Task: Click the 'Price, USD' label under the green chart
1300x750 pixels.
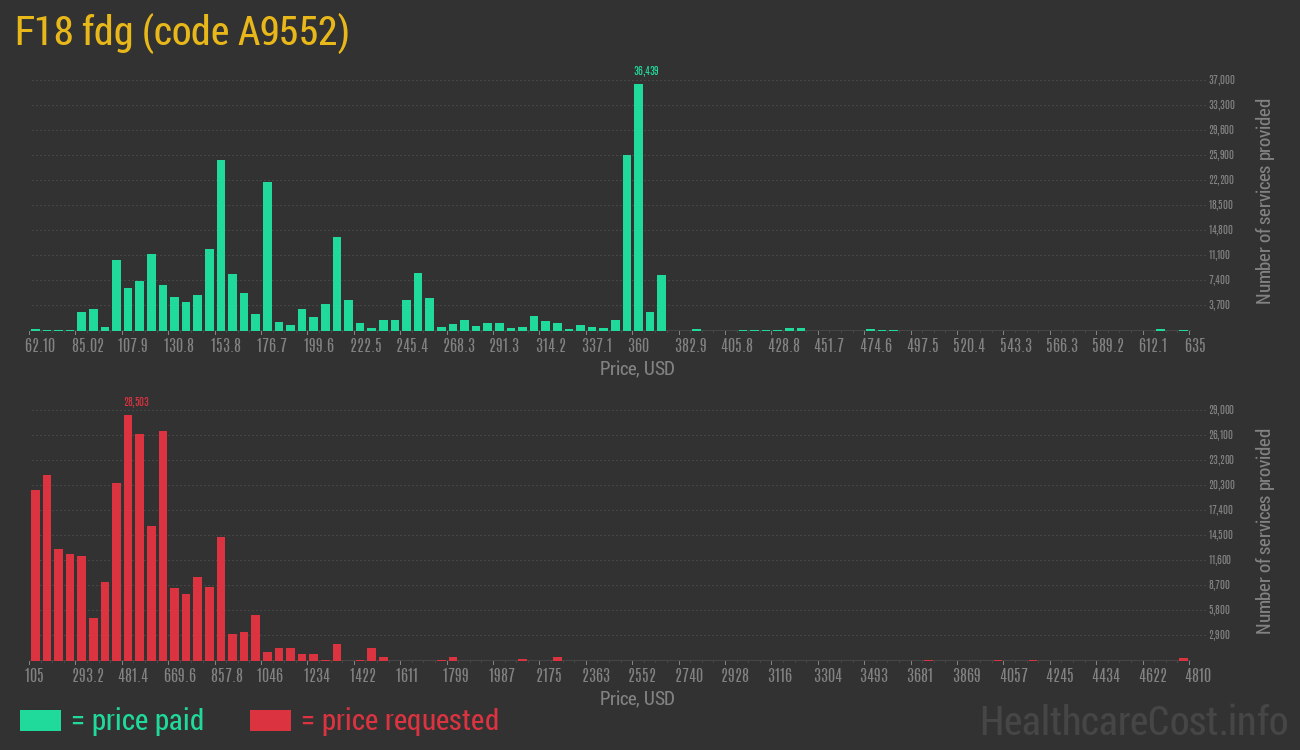Action: point(637,369)
